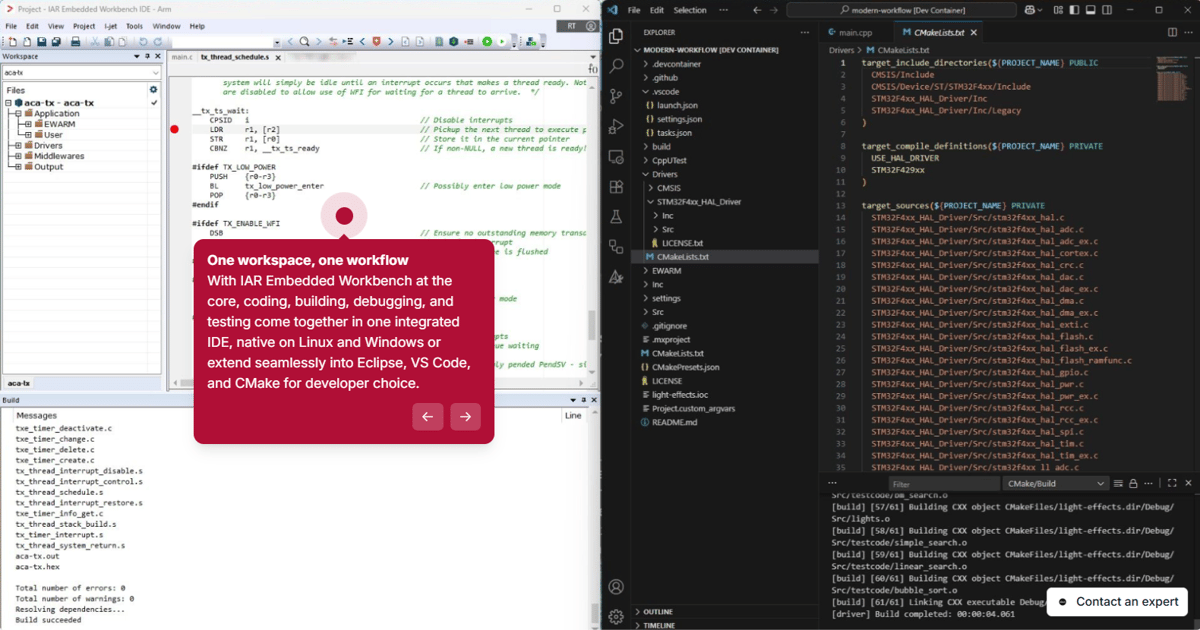The width and height of the screenshot is (1200, 630).
Task: Open VS Code Testing flask icon
Action: coord(616,217)
